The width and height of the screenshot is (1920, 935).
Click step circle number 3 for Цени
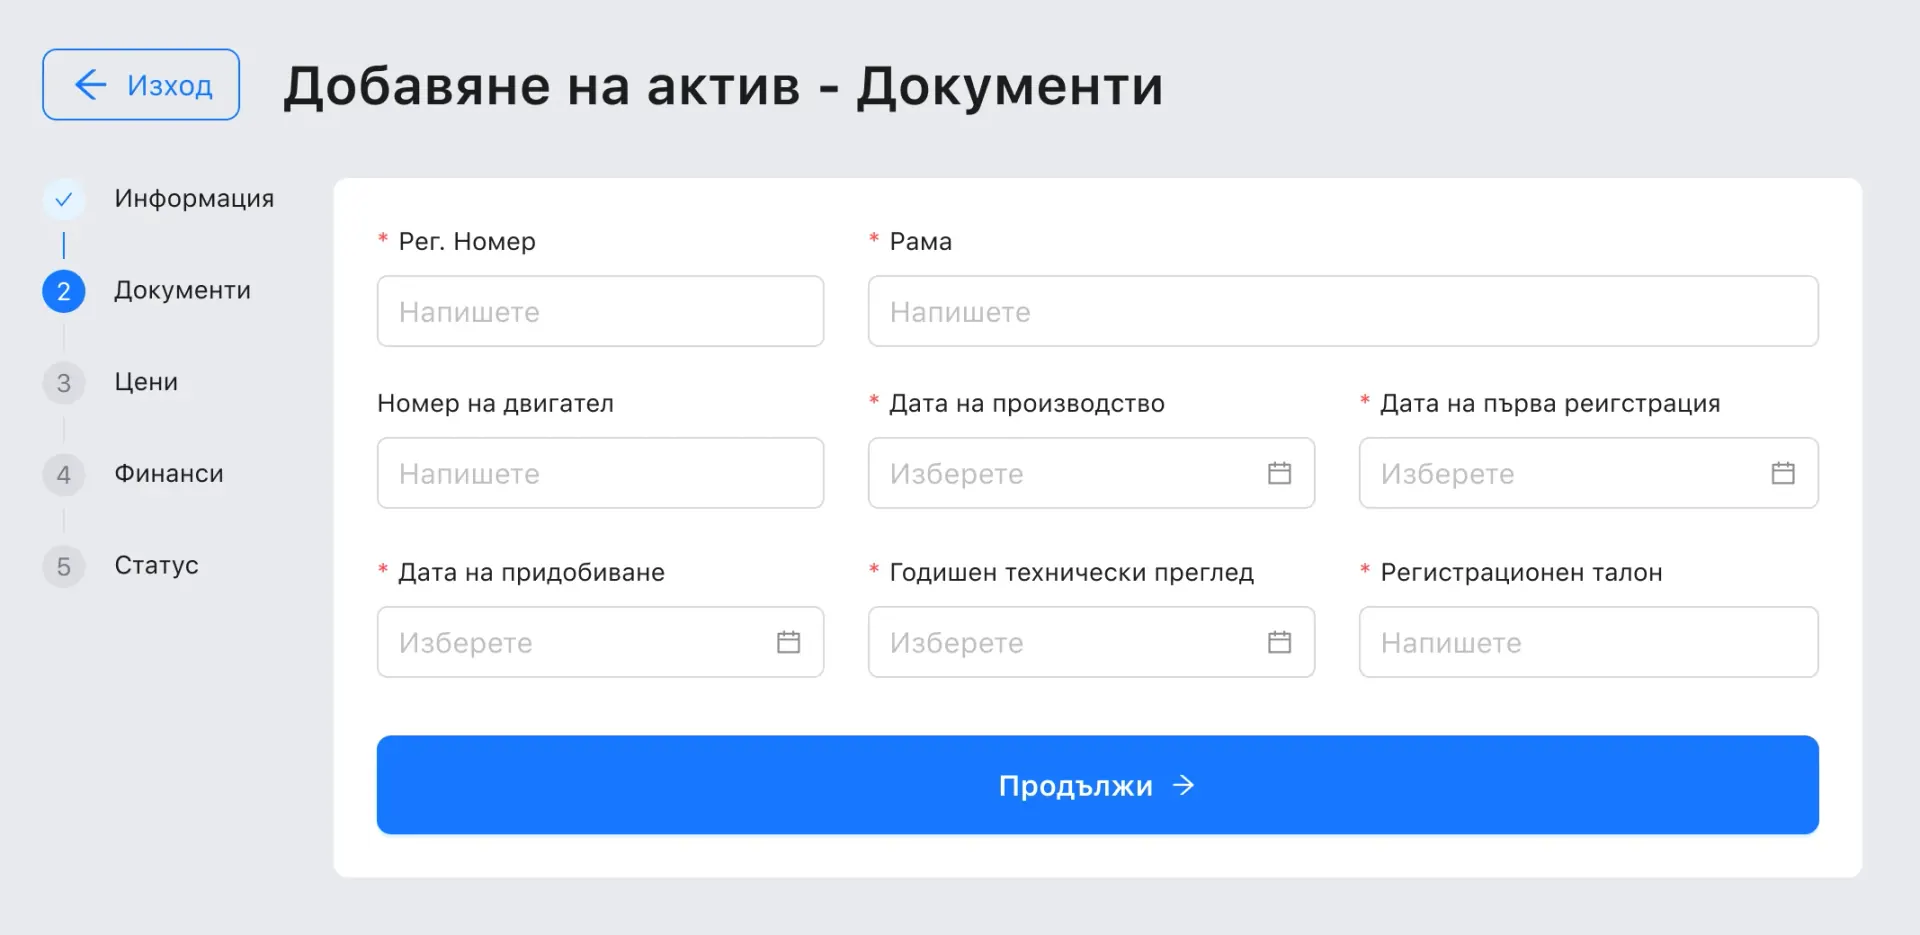click(63, 383)
